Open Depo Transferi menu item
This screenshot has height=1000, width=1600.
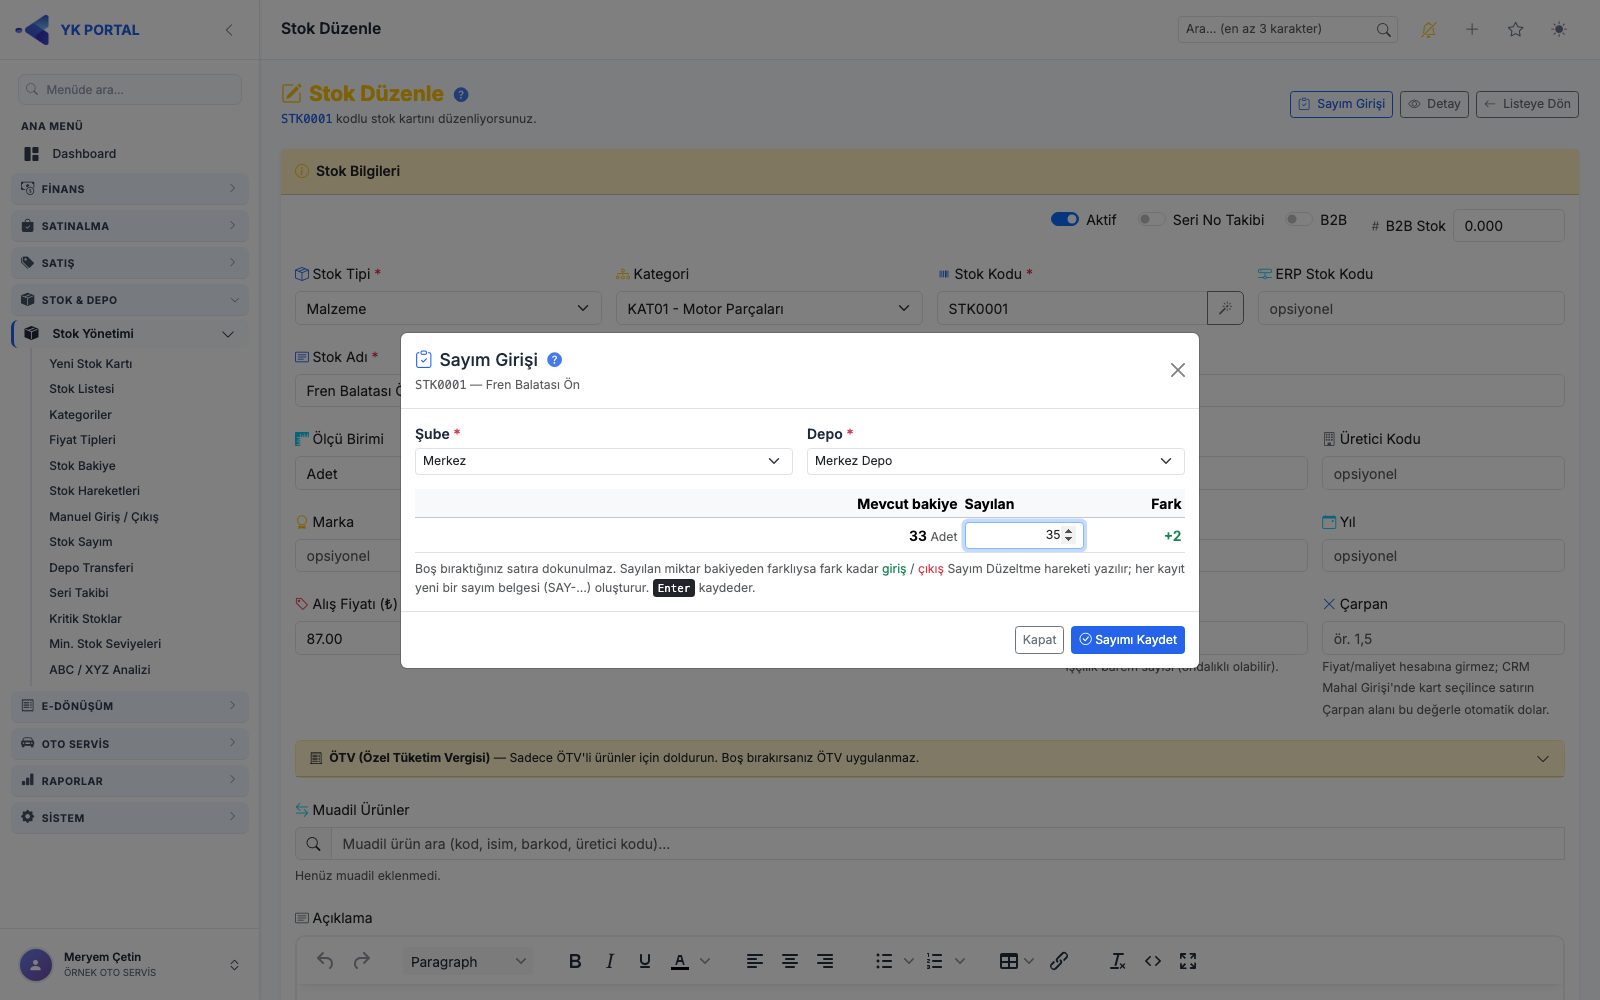point(91,568)
